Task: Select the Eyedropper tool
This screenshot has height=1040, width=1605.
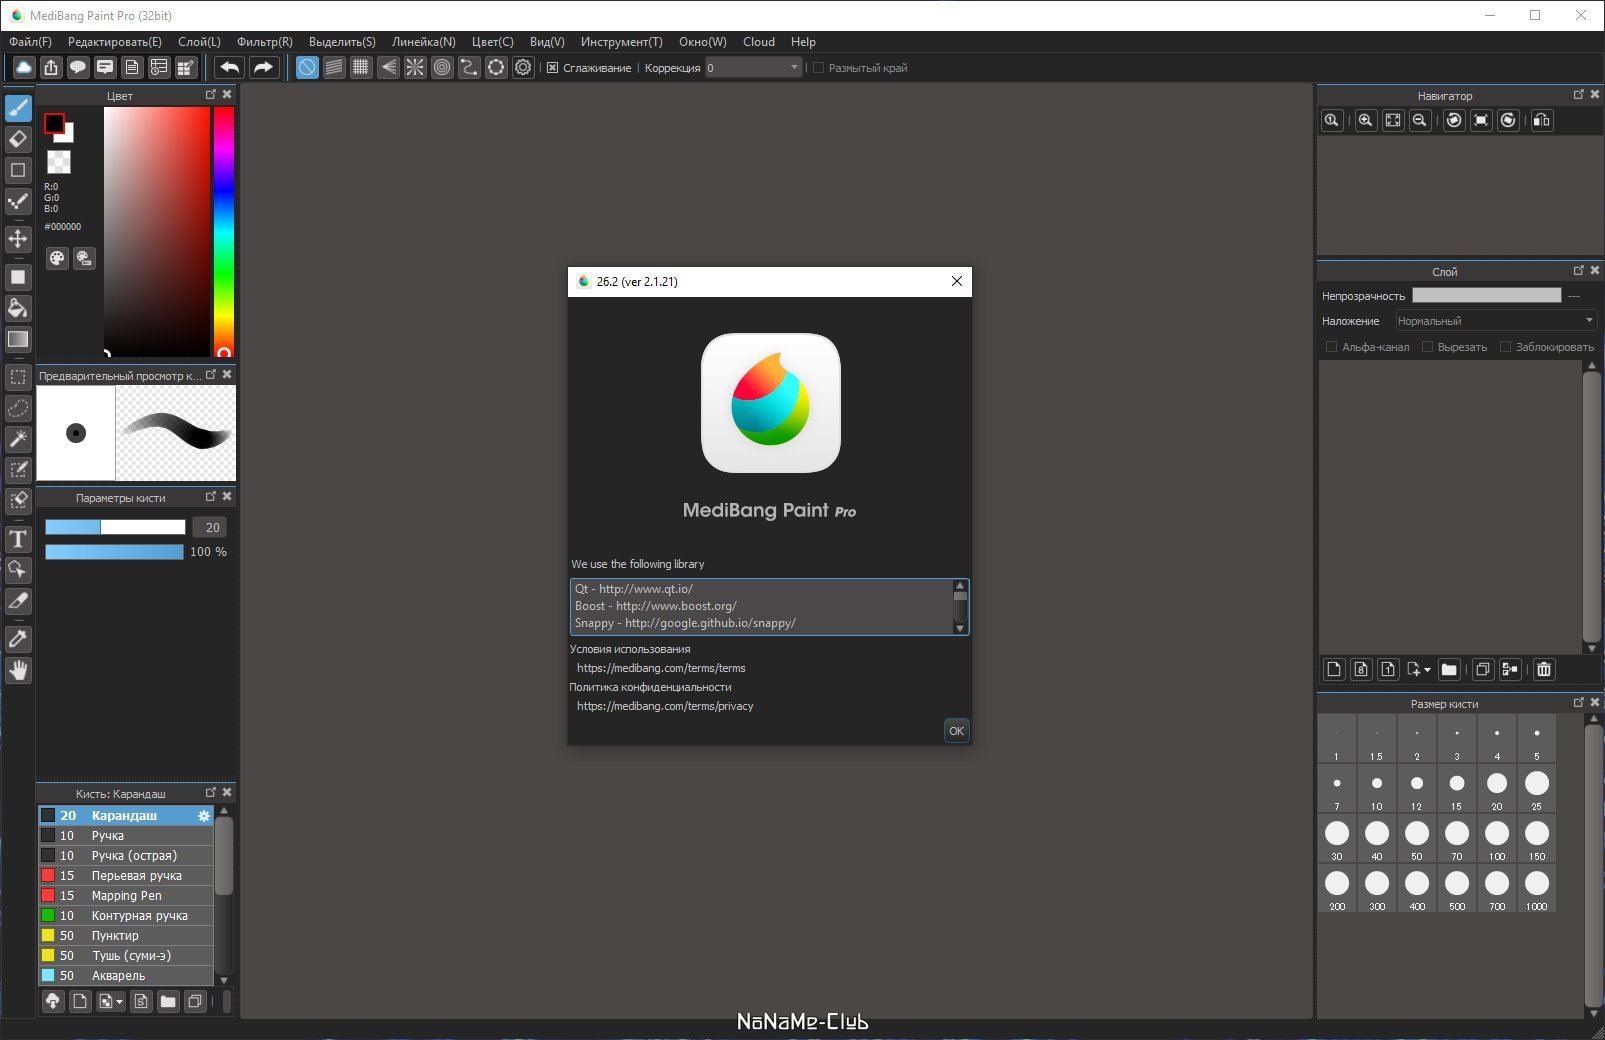Action: (x=18, y=639)
